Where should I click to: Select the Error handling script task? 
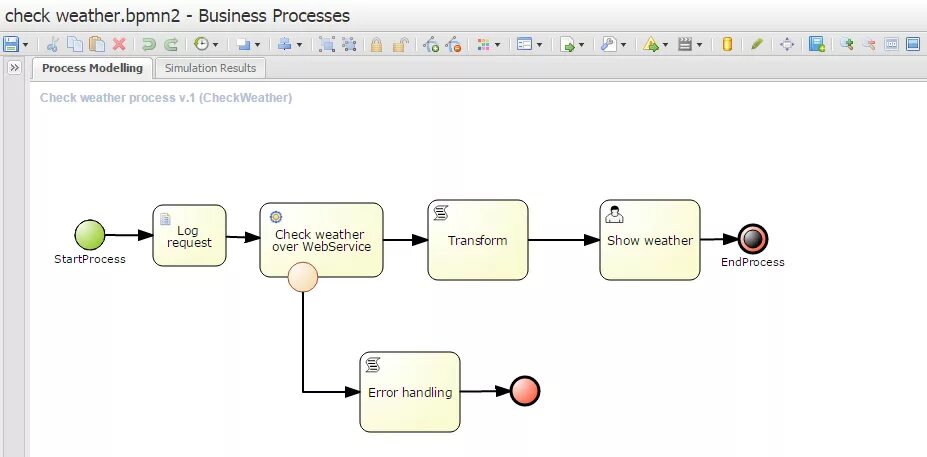coord(410,392)
